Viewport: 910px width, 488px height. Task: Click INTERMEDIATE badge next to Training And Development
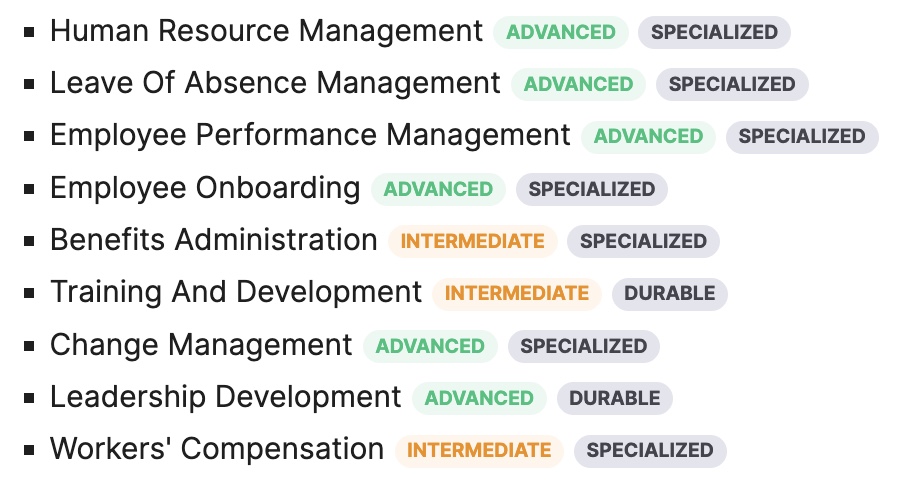tap(517, 293)
